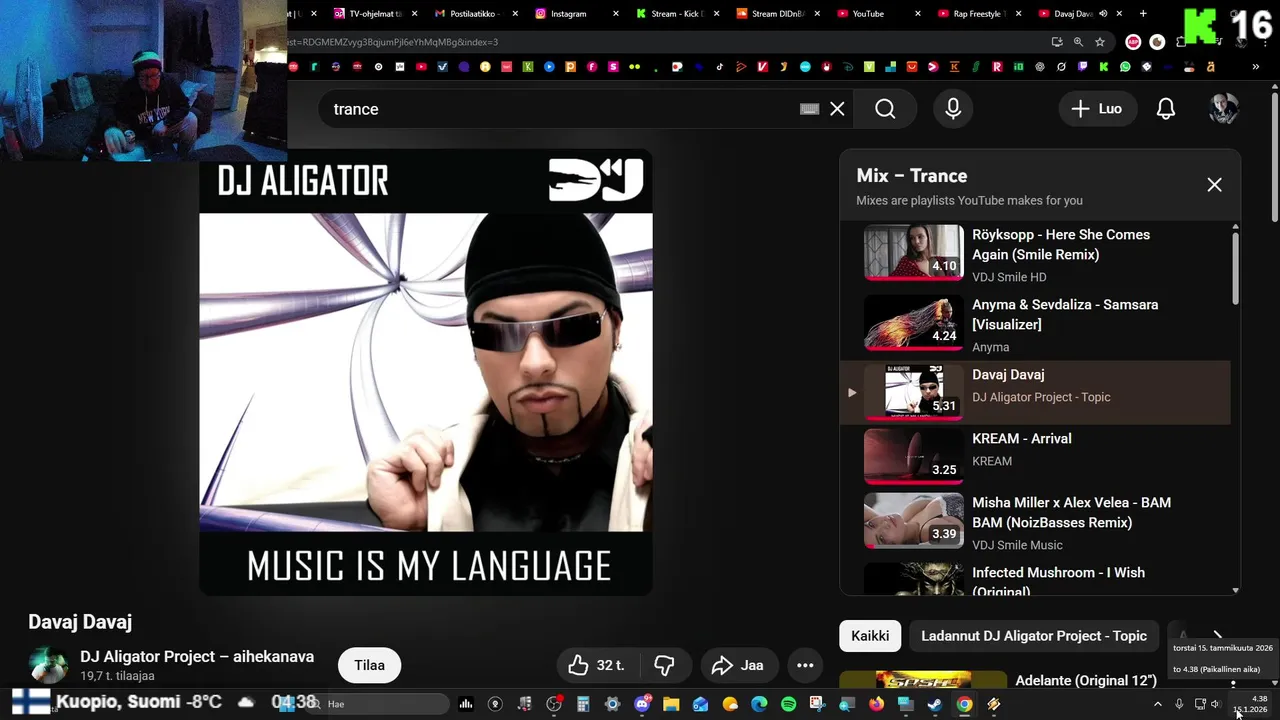Viewport: 1280px width, 720px height.
Task: Open the account avatar menu
Action: tap(1224, 109)
